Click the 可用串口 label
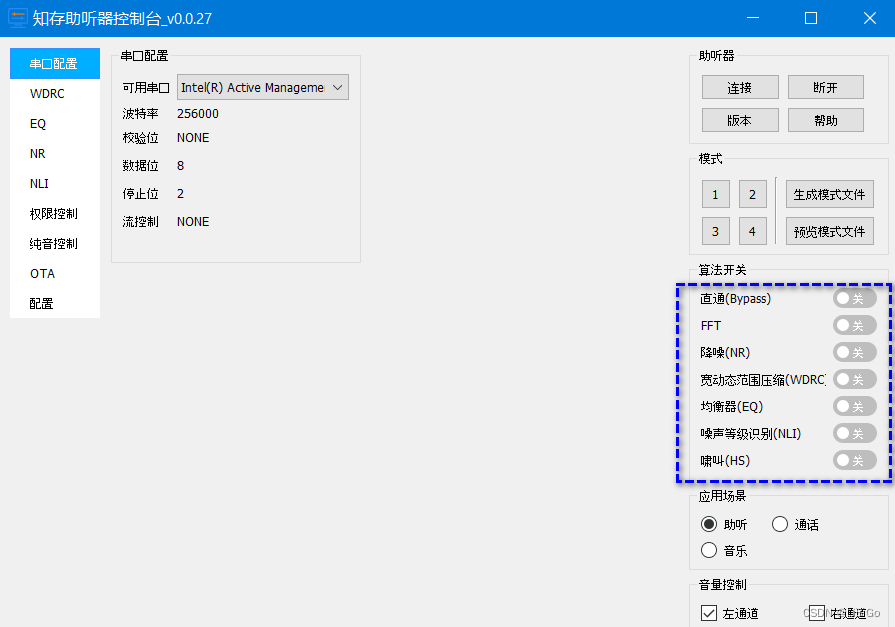Image resolution: width=895 pixels, height=627 pixels. (x=146, y=87)
